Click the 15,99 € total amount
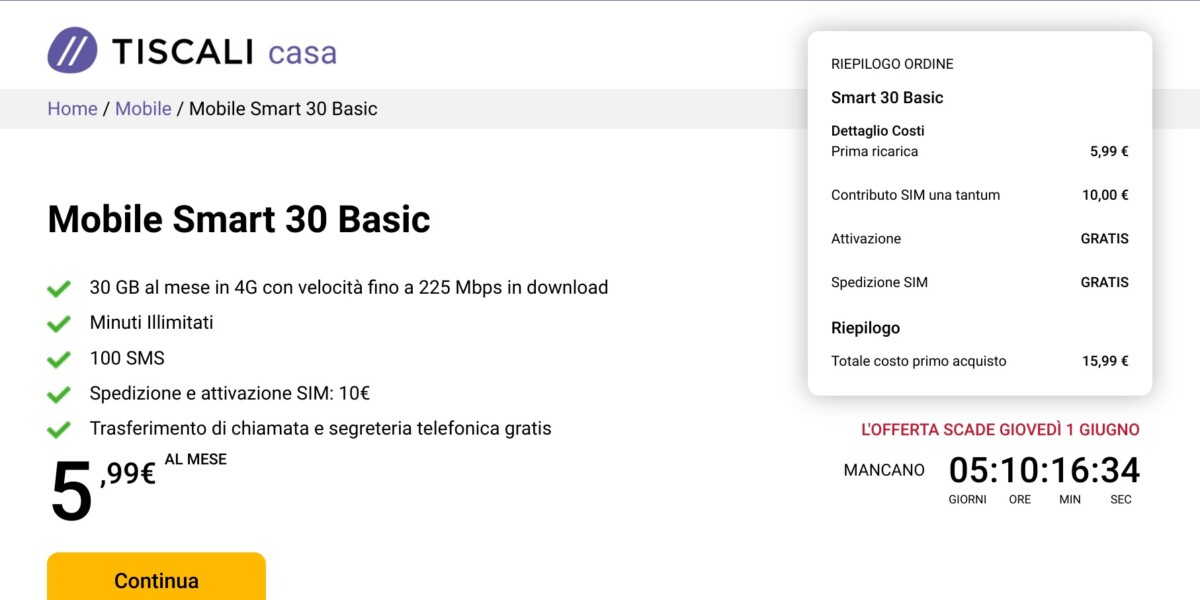The image size is (1200, 600). click(1105, 361)
